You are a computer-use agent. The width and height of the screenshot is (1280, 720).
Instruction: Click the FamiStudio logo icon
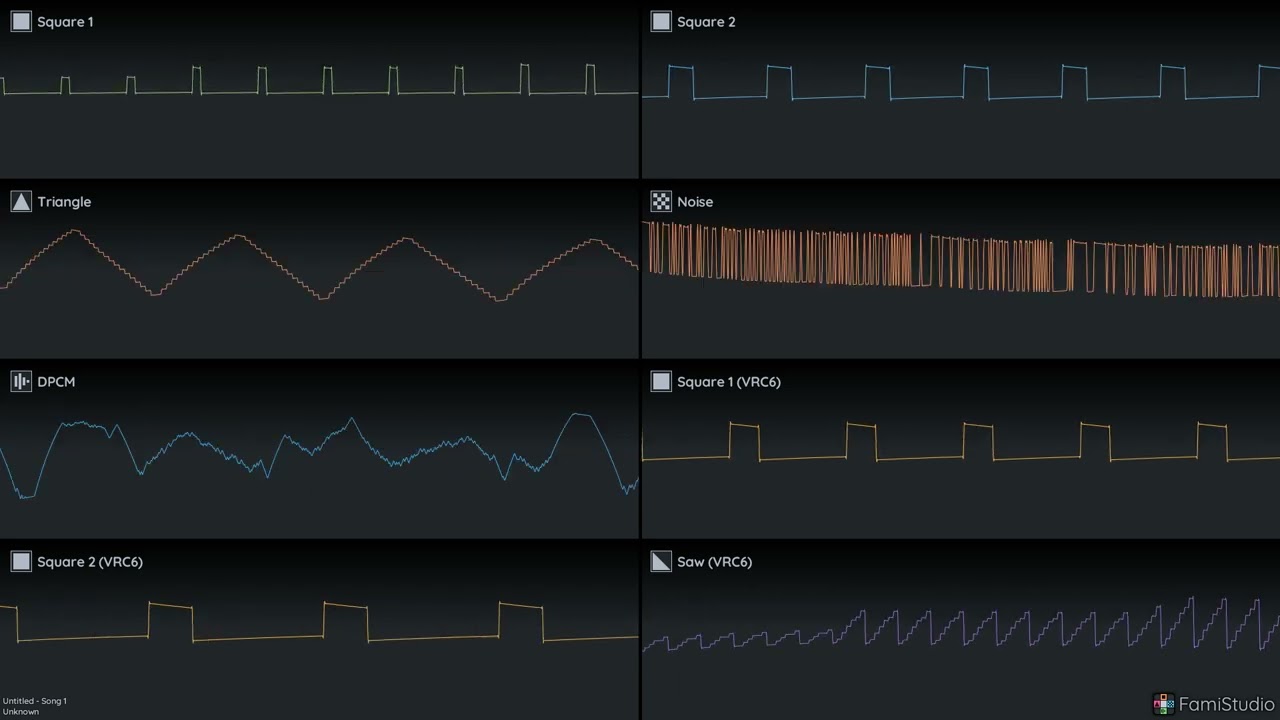tap(1163, 704)
